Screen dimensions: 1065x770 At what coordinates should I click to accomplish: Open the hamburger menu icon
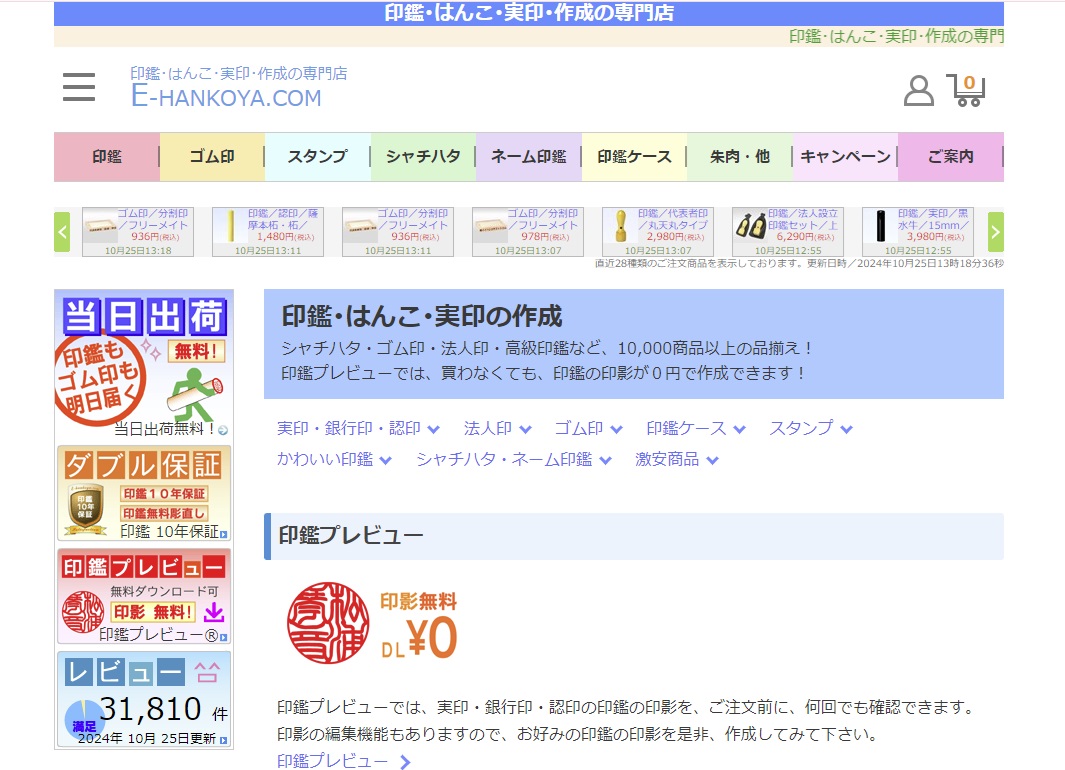point(79,87)
